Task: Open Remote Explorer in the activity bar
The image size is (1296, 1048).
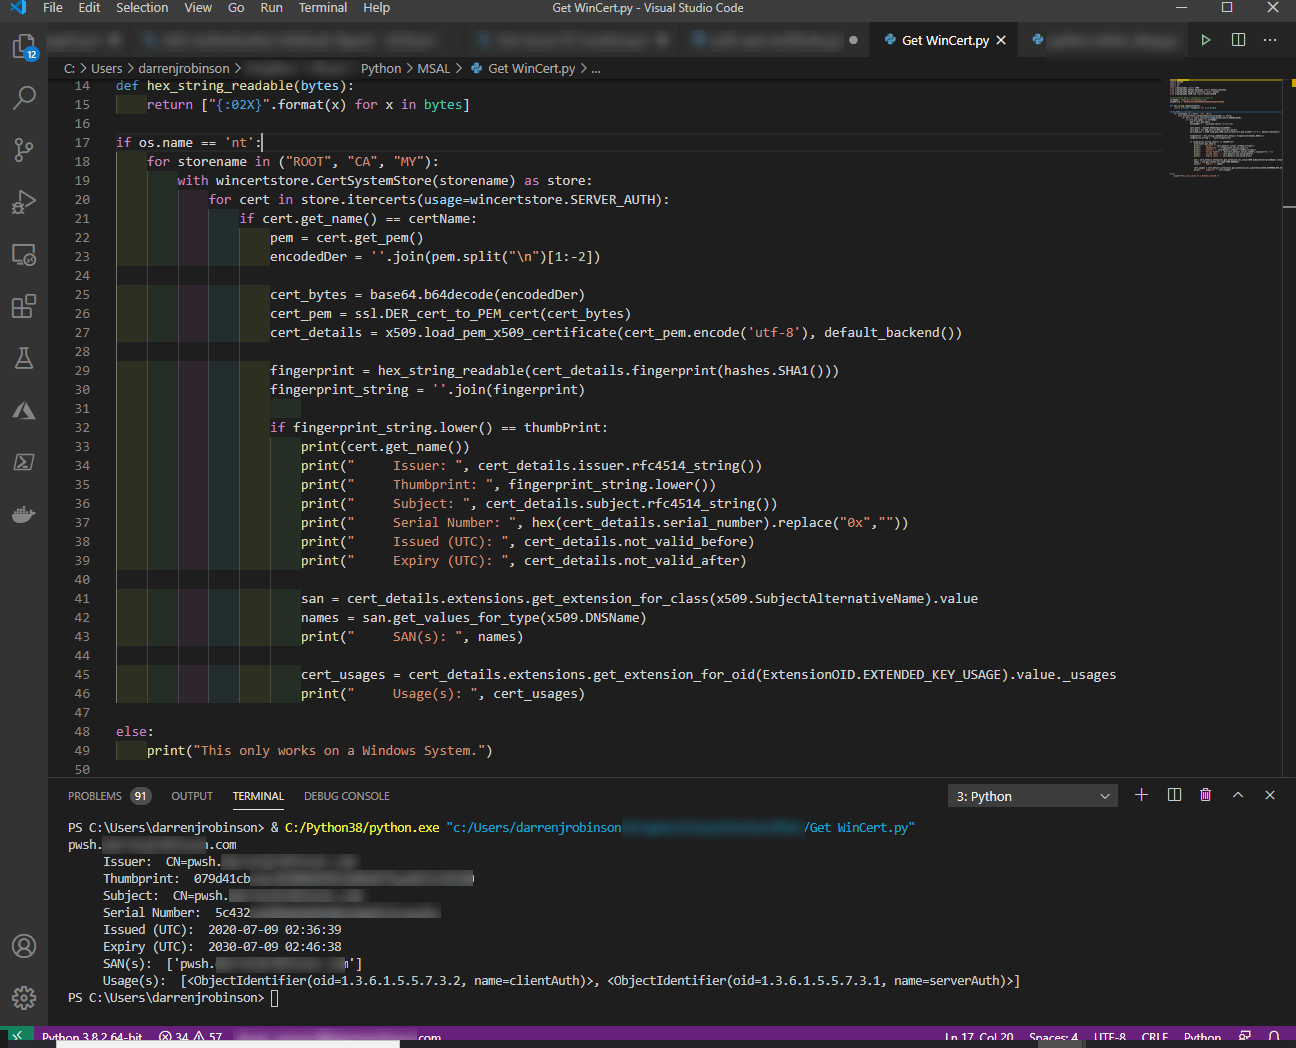Action: 24,255
